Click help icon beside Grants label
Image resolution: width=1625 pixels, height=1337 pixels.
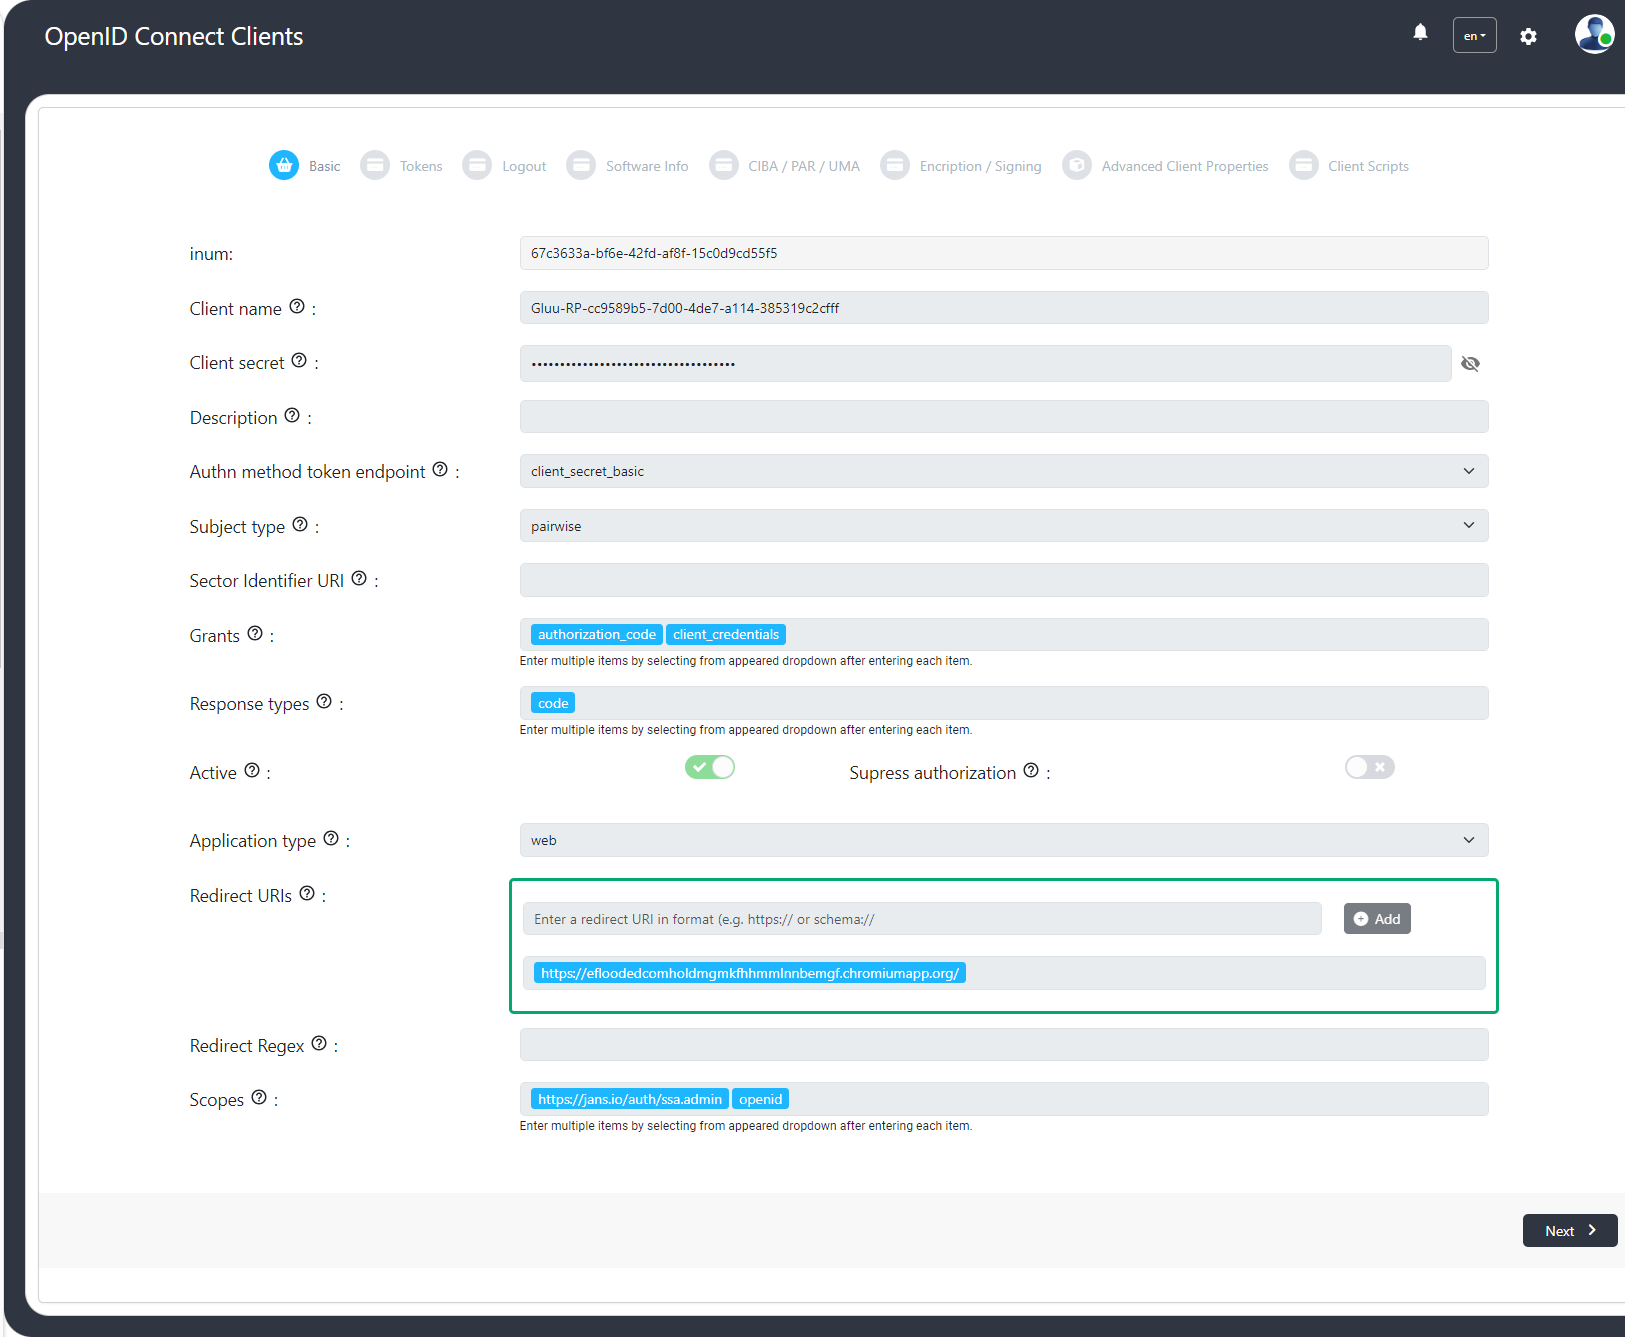pos(255,634)
